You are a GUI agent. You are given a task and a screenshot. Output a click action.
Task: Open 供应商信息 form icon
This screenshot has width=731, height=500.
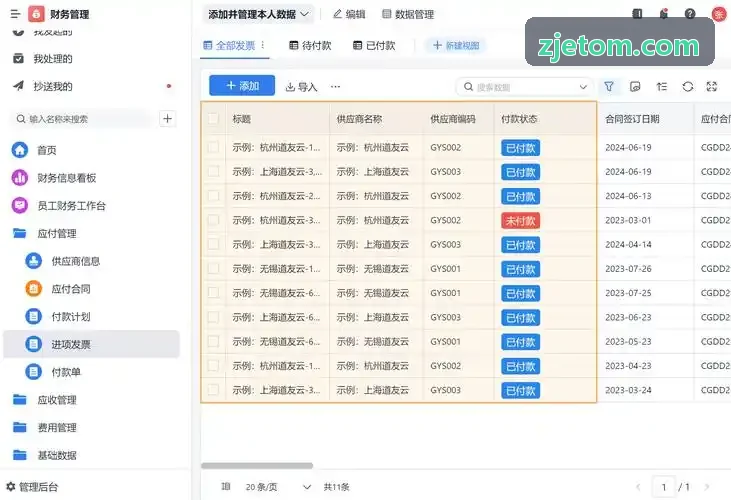click(x=34, y=261)
